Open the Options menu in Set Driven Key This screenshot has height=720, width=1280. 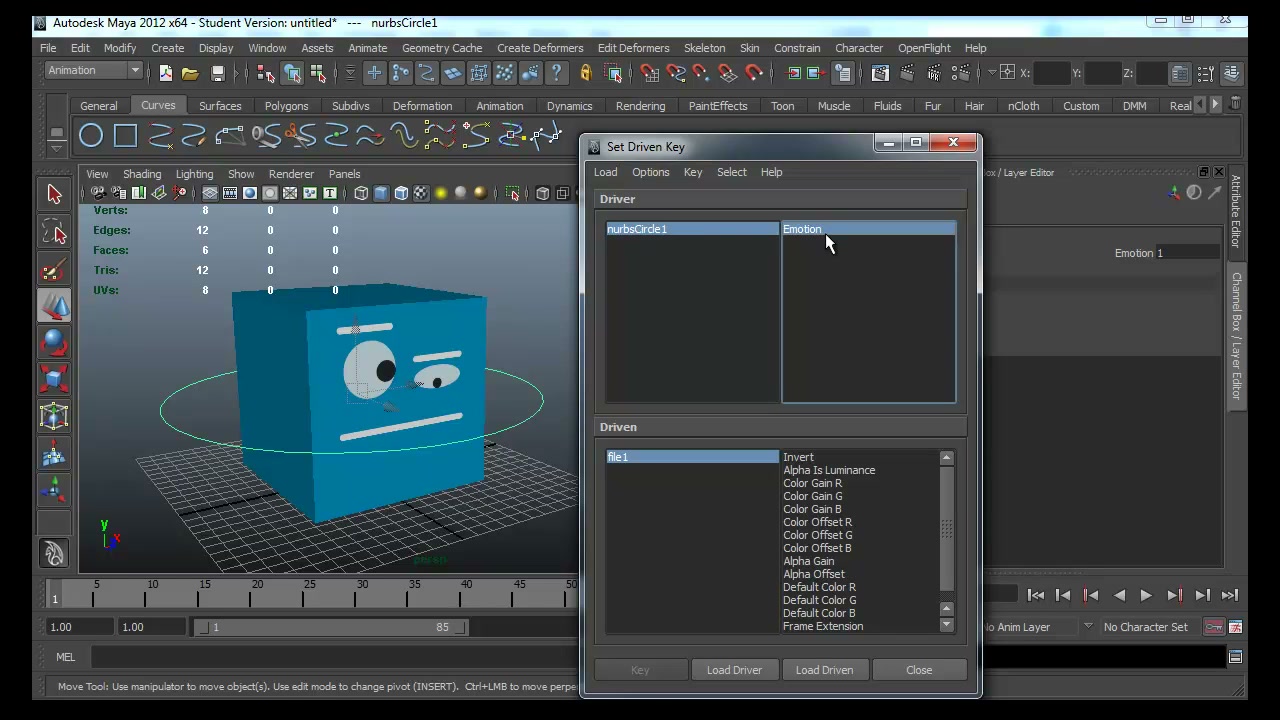[650, 172]
